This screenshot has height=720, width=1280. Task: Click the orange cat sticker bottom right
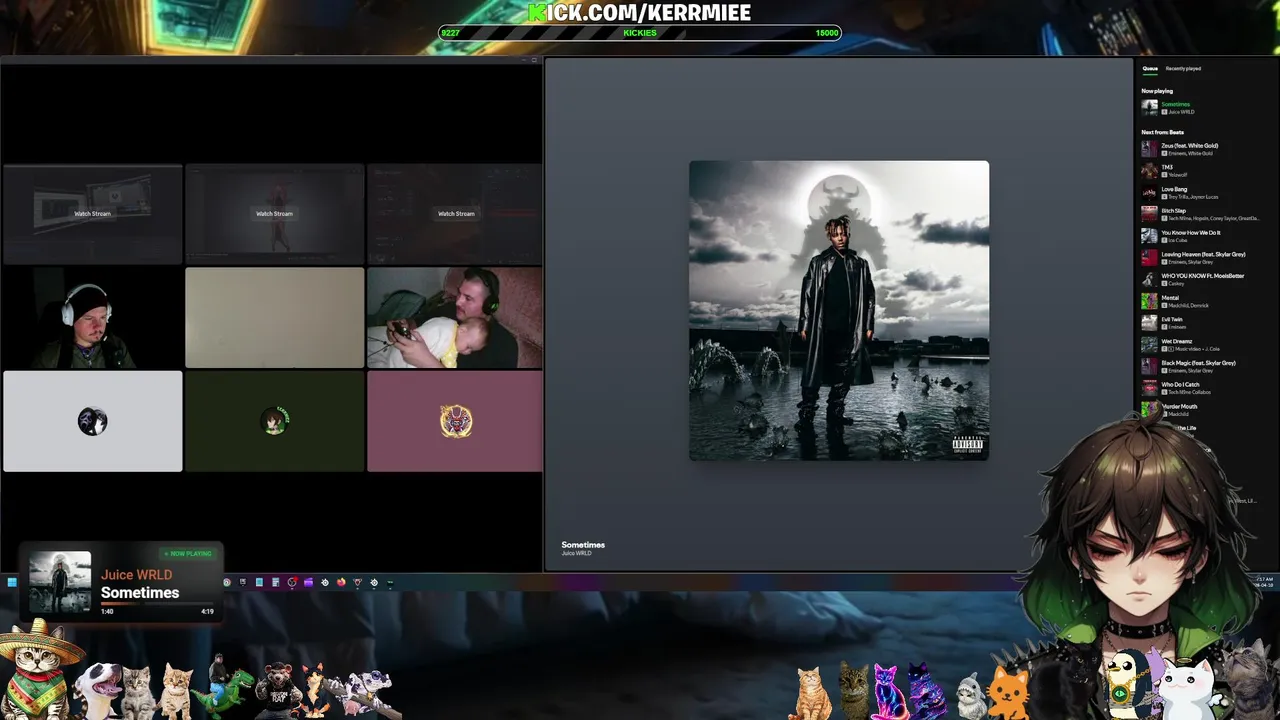click(x=1008, y=693)
